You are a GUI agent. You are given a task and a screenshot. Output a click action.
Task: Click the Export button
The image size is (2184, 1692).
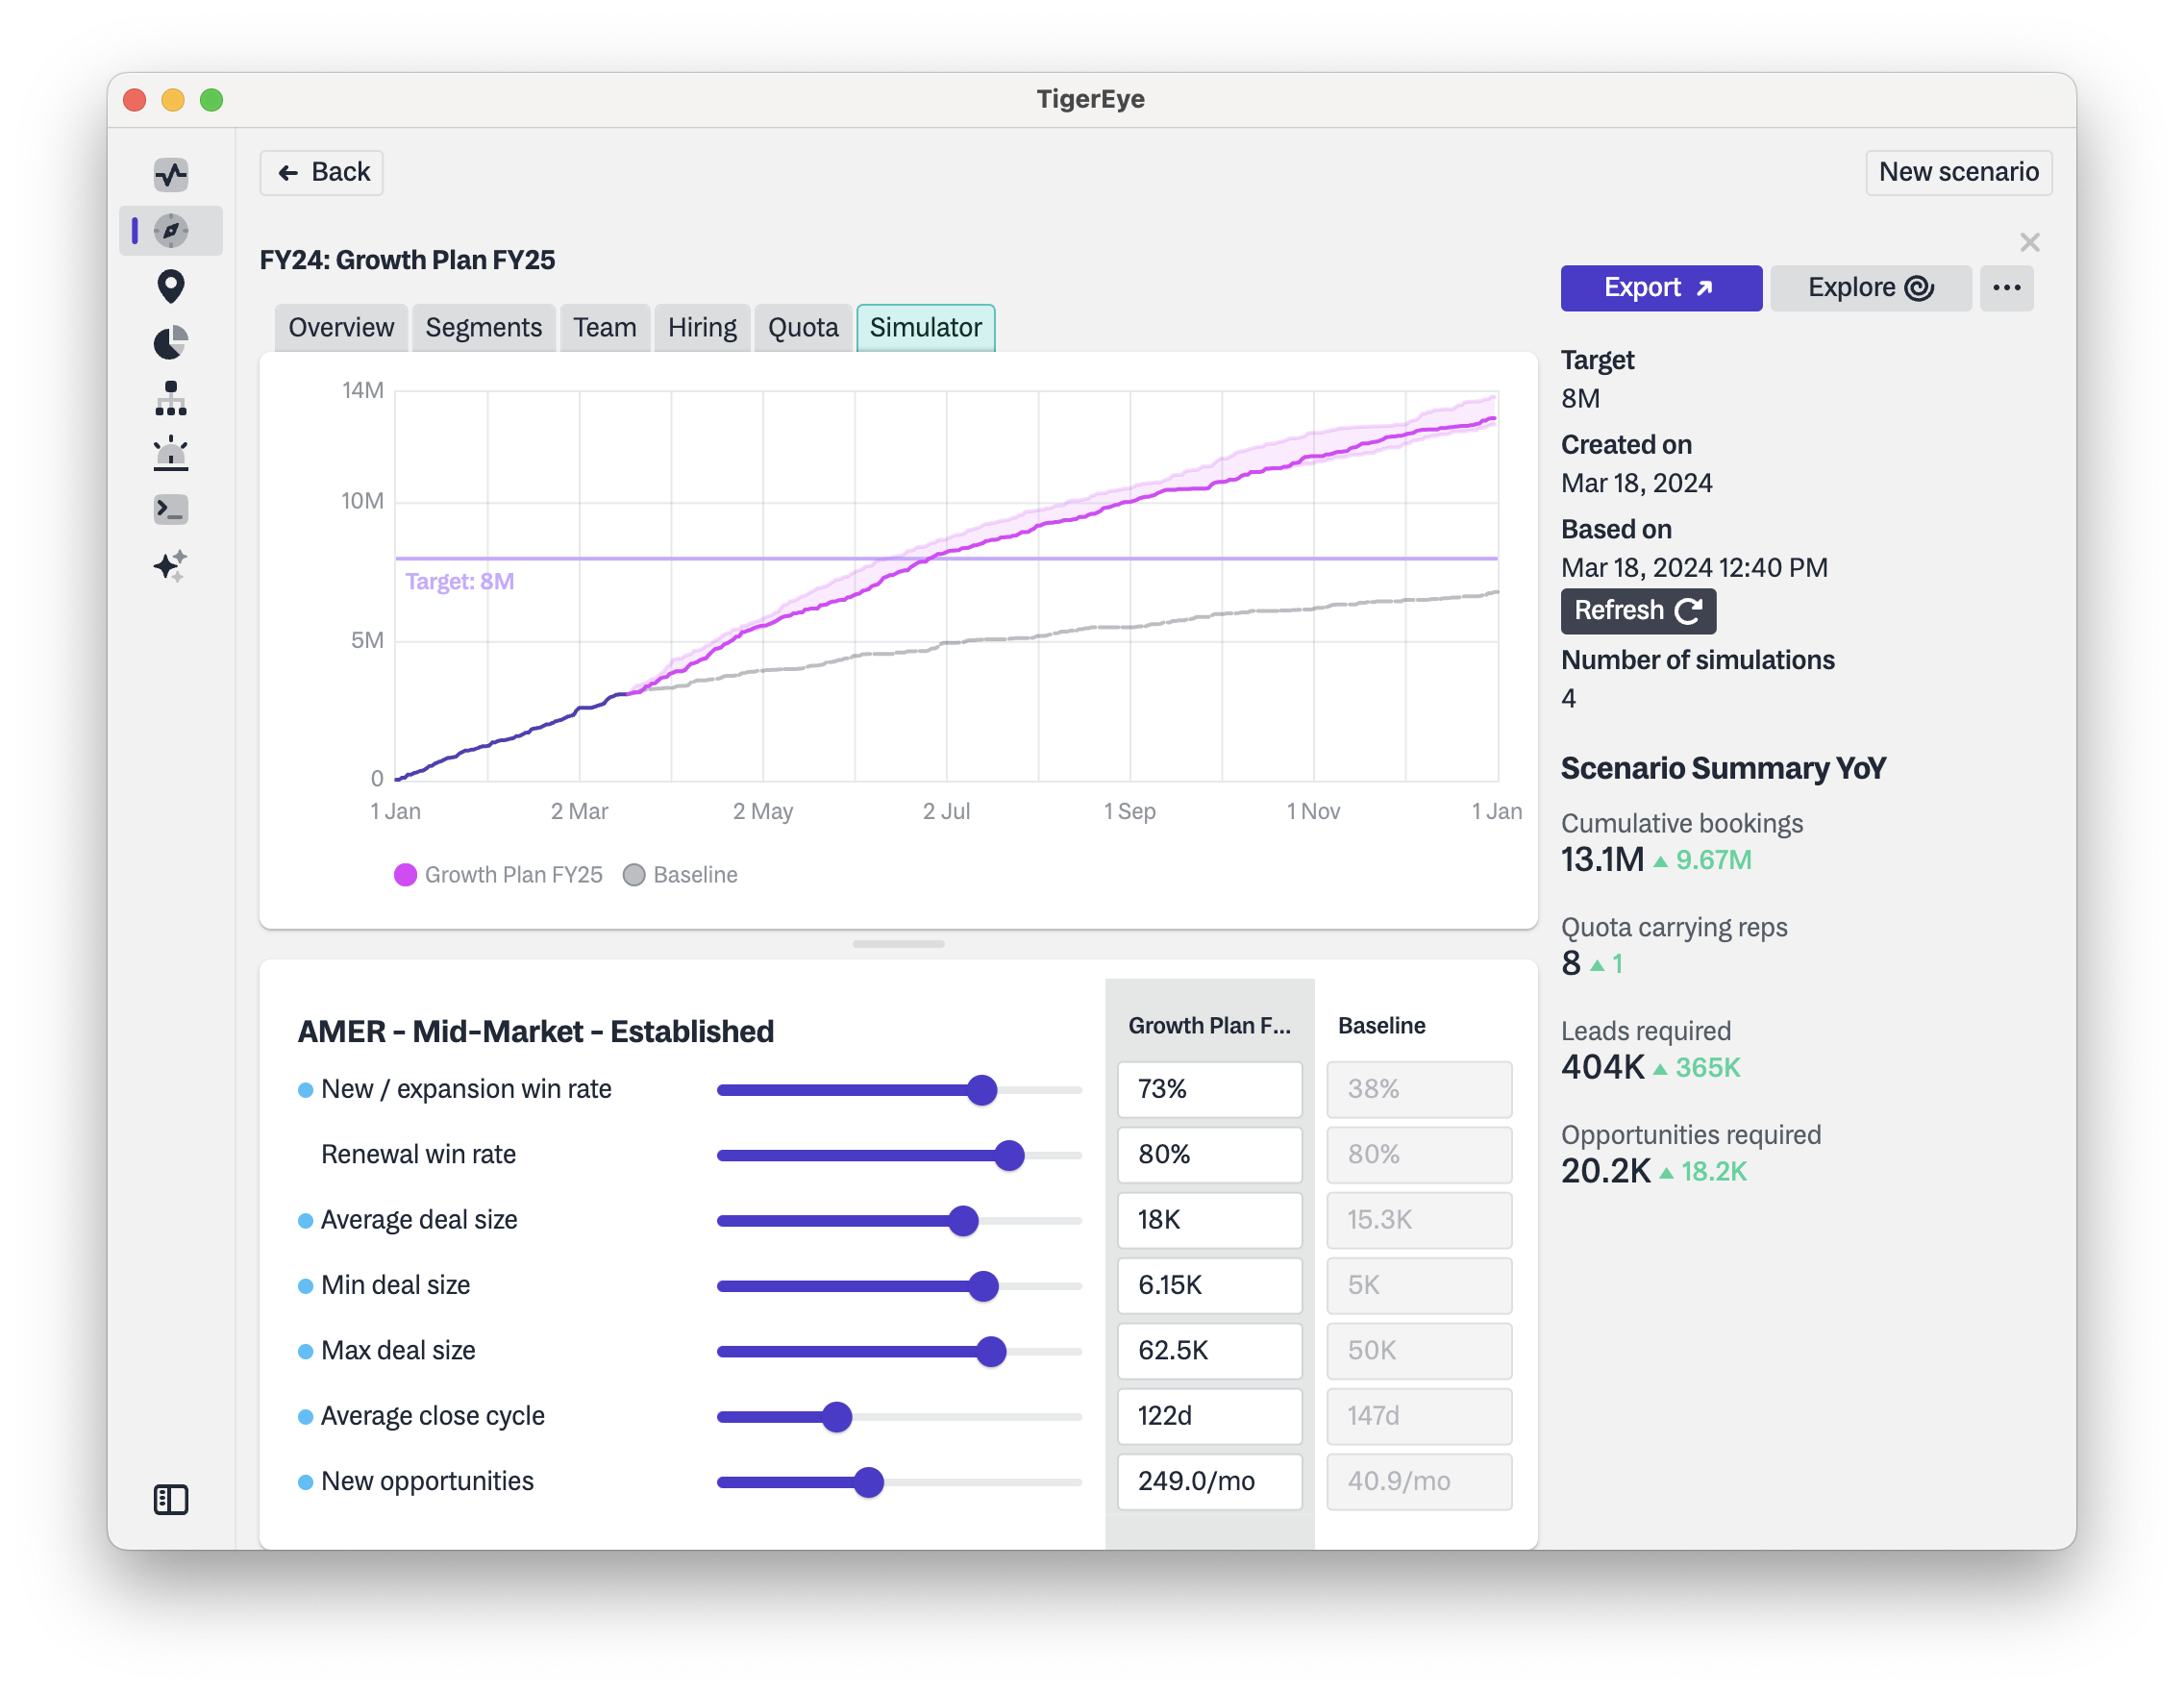[1660, 288]
